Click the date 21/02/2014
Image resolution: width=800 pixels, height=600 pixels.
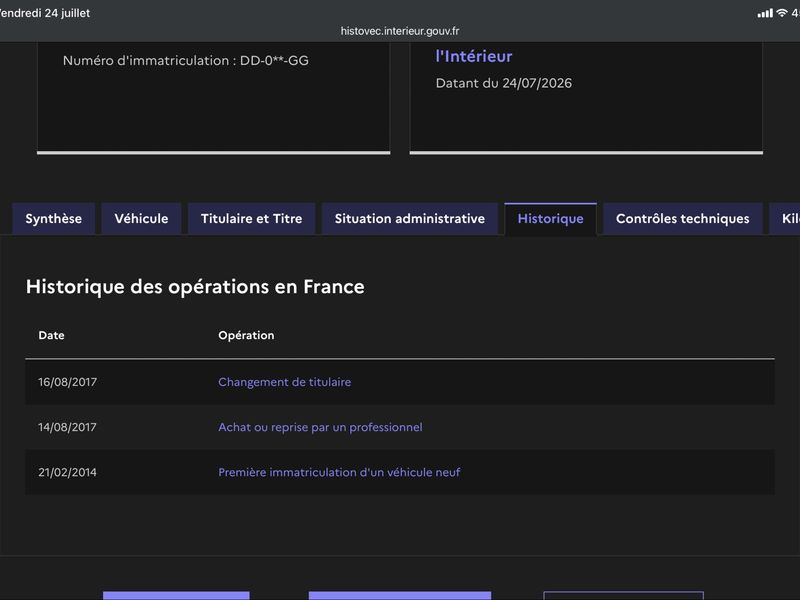pos(67,472)
